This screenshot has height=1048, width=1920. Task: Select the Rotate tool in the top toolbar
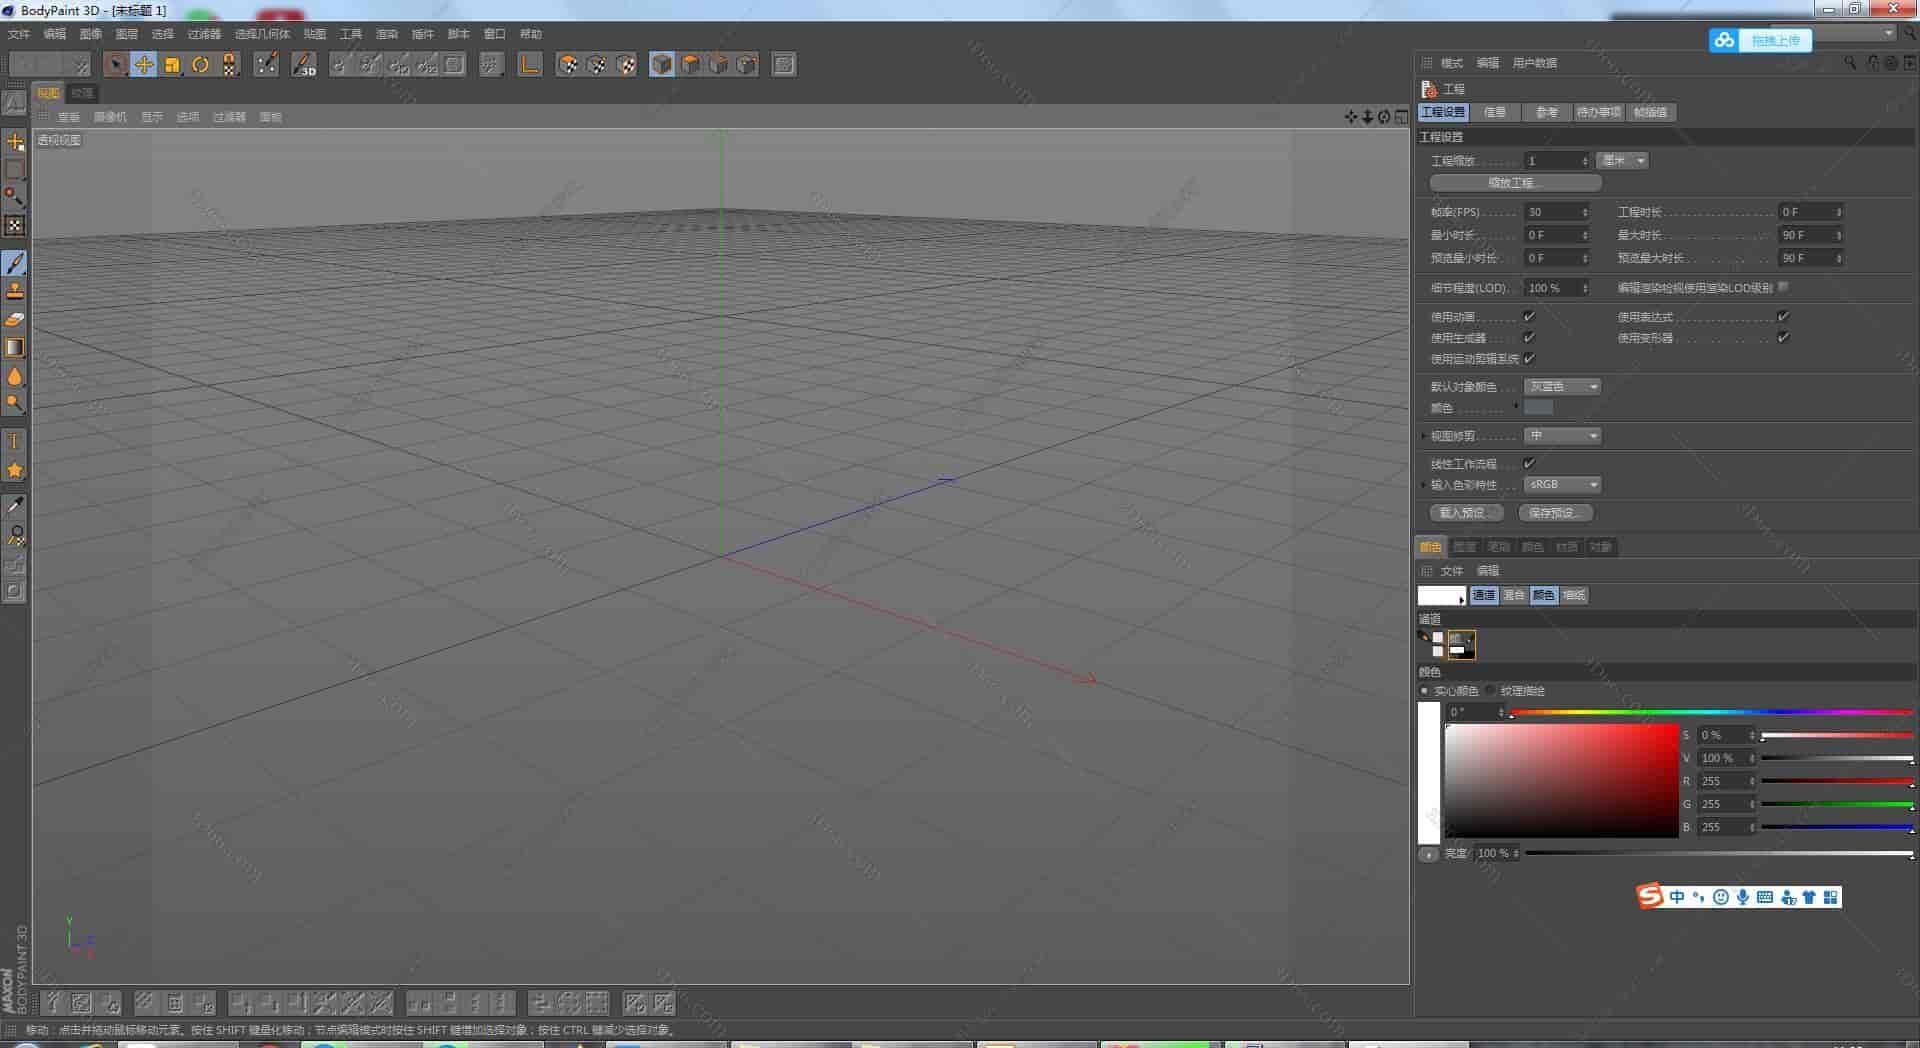[200, 65]
